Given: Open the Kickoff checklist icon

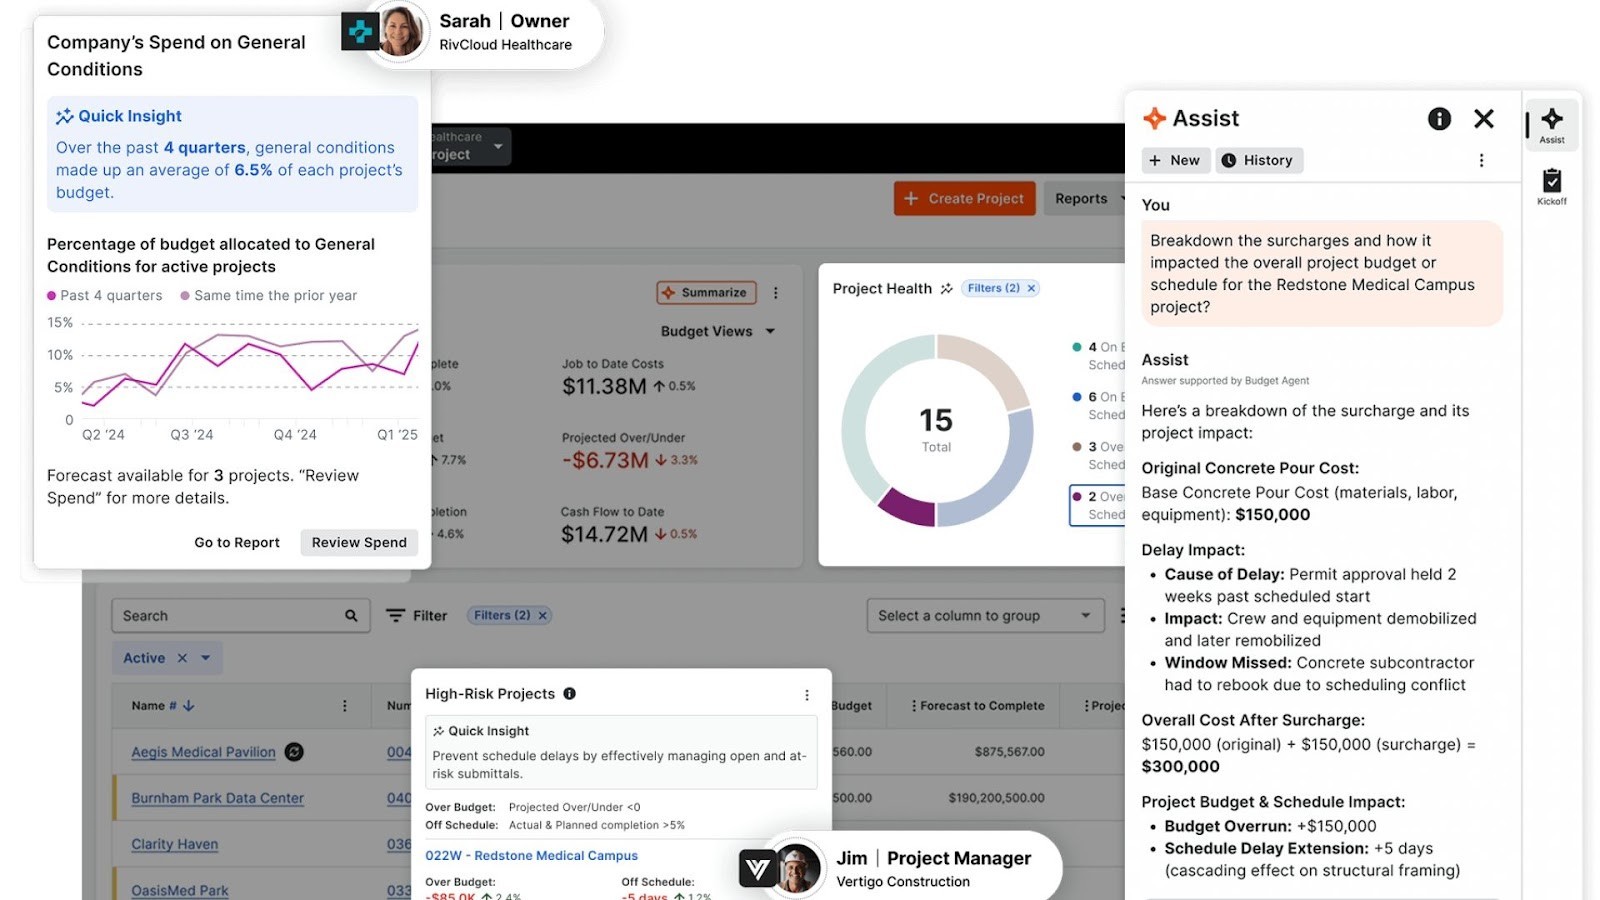Looking at the screenshot, I should (x=1551, y=182).
